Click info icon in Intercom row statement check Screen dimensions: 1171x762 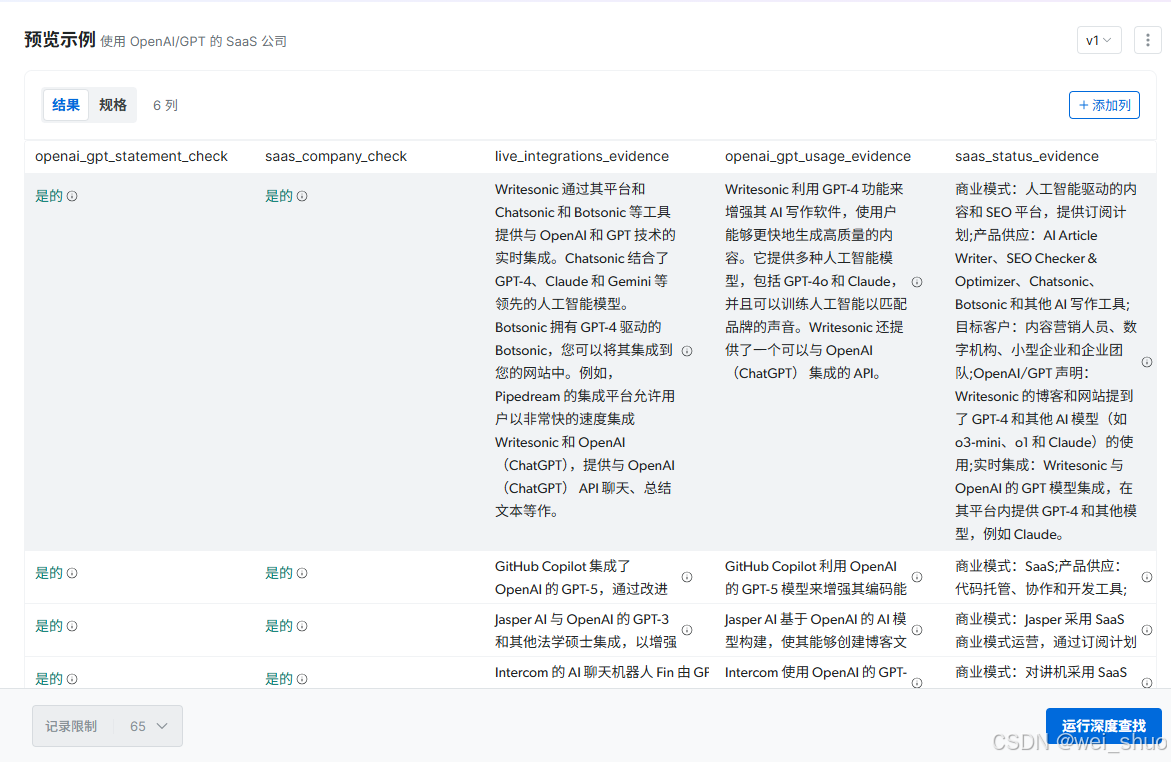point(72,679)
